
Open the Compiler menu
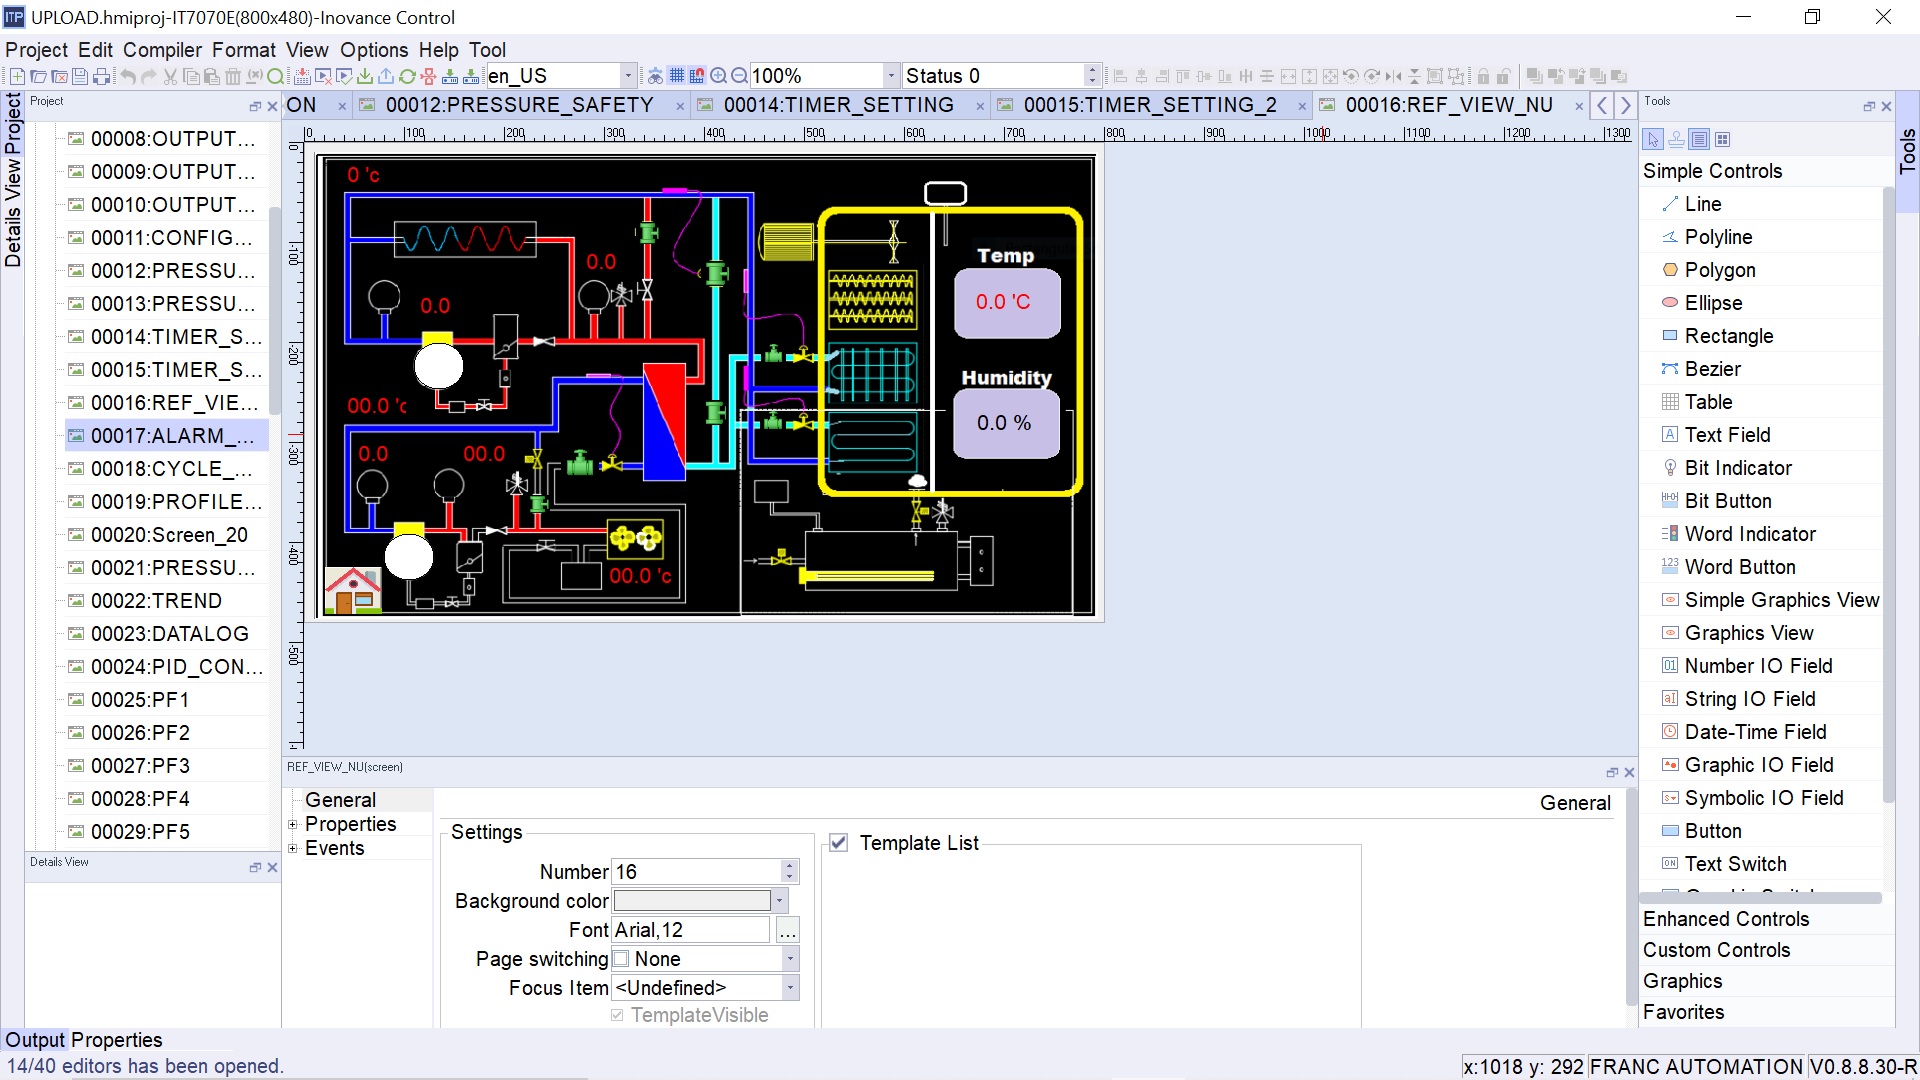pos(162,50)
